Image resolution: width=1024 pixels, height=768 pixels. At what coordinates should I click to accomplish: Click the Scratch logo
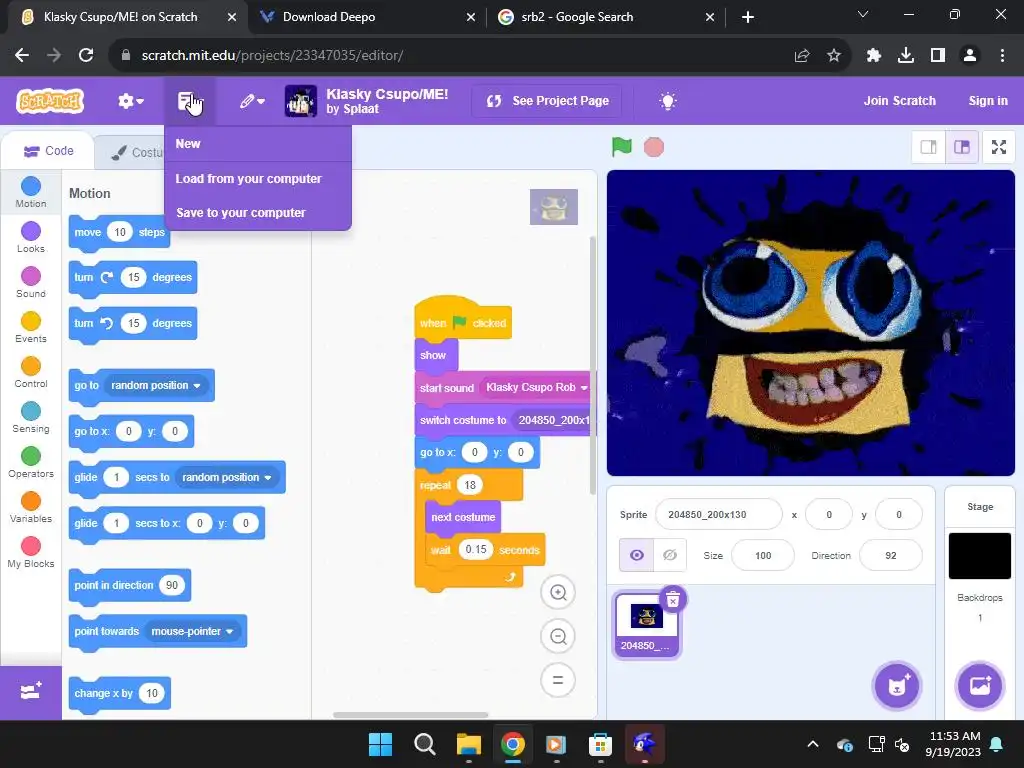tap(50, 101)
